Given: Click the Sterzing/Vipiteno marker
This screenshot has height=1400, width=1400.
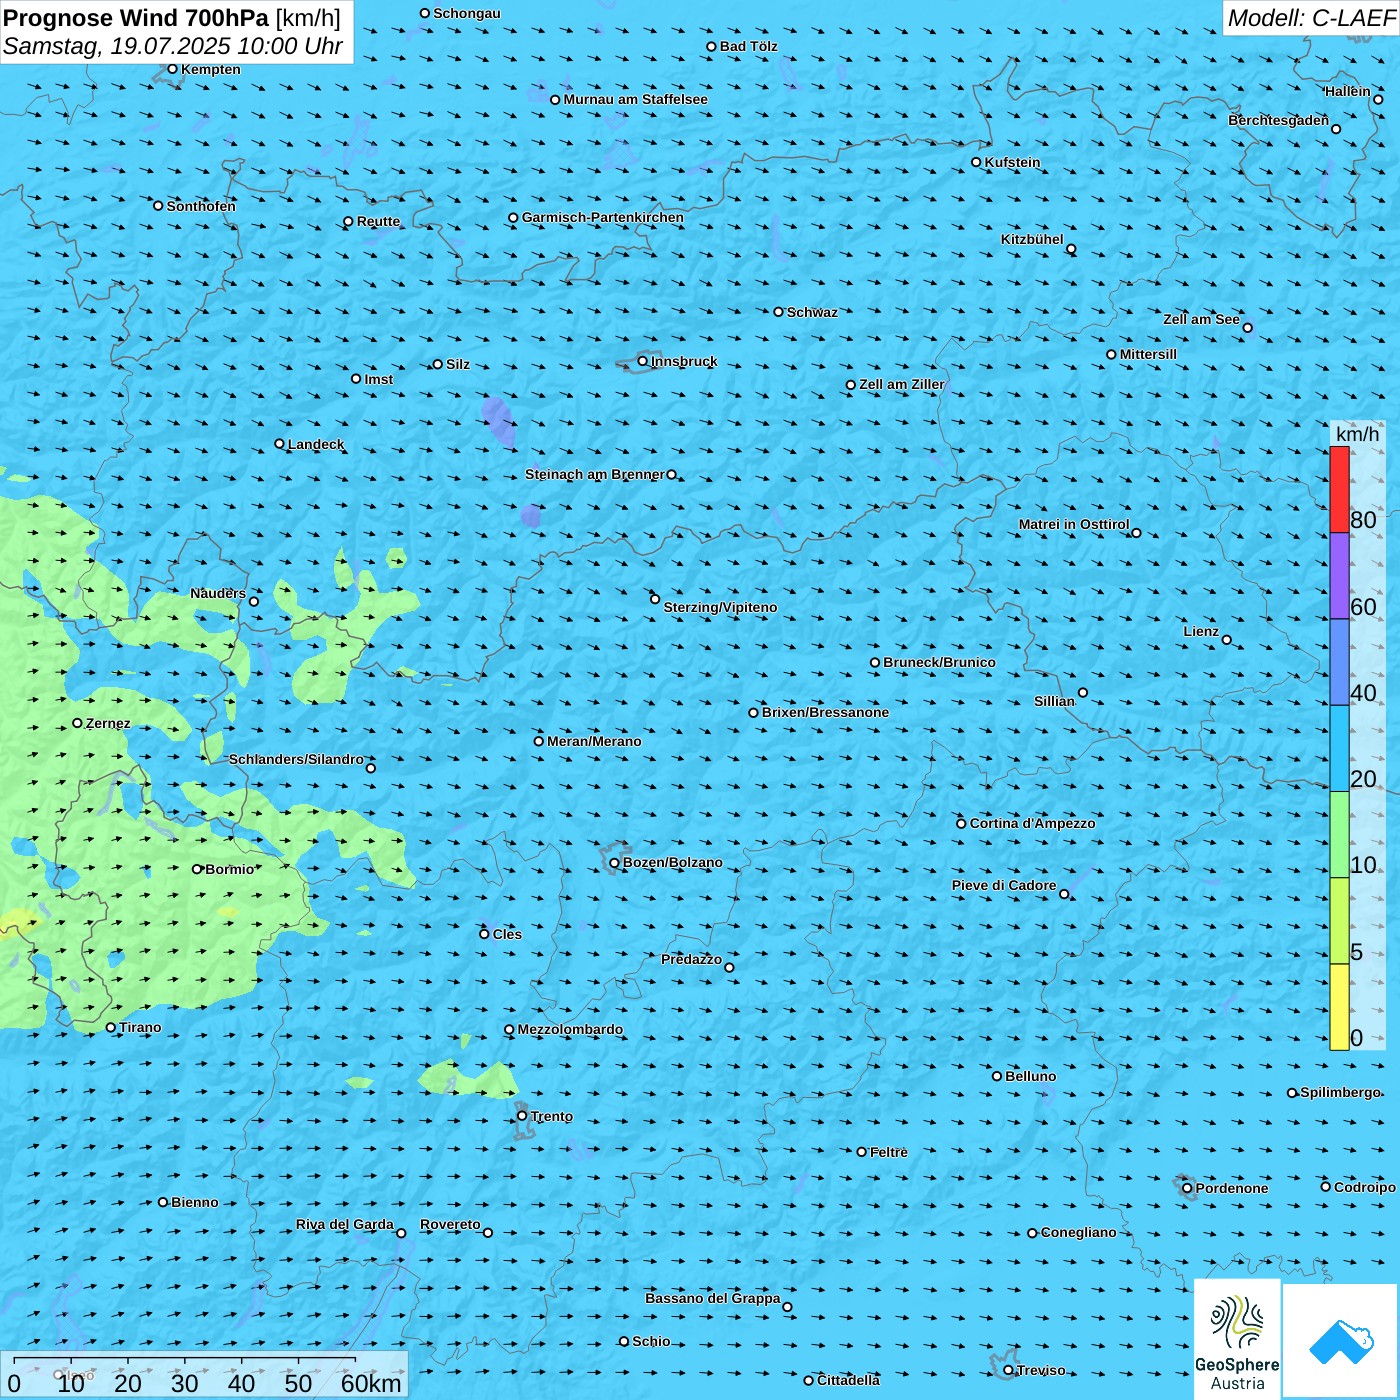Looking at the screenshot, I should pos(655,600).
